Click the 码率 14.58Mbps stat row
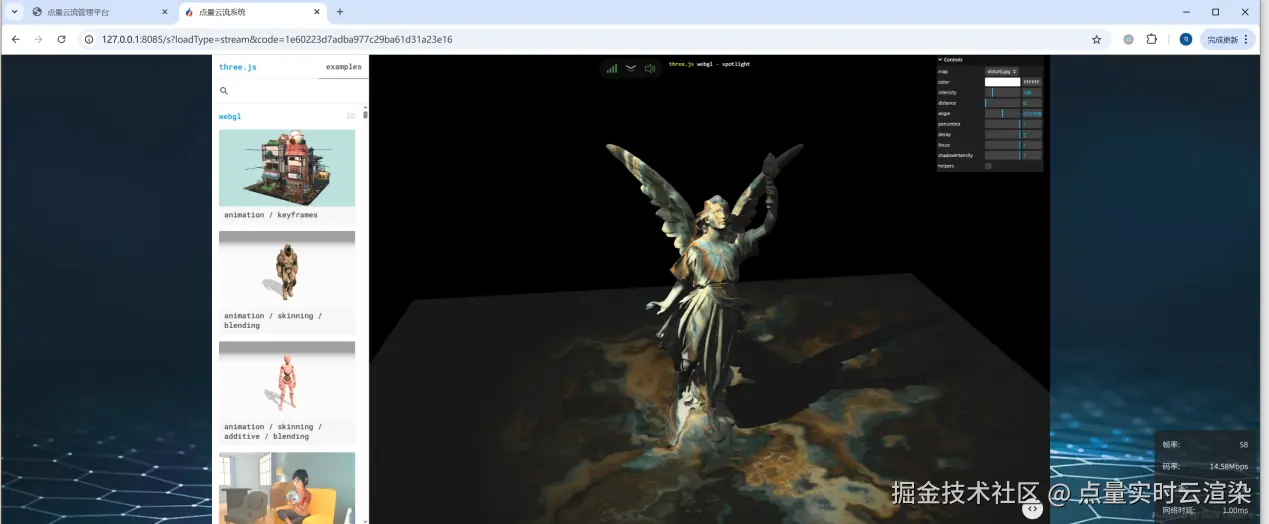The height and width of the screenshot is (524, 1269). (x=1205, y=467)
